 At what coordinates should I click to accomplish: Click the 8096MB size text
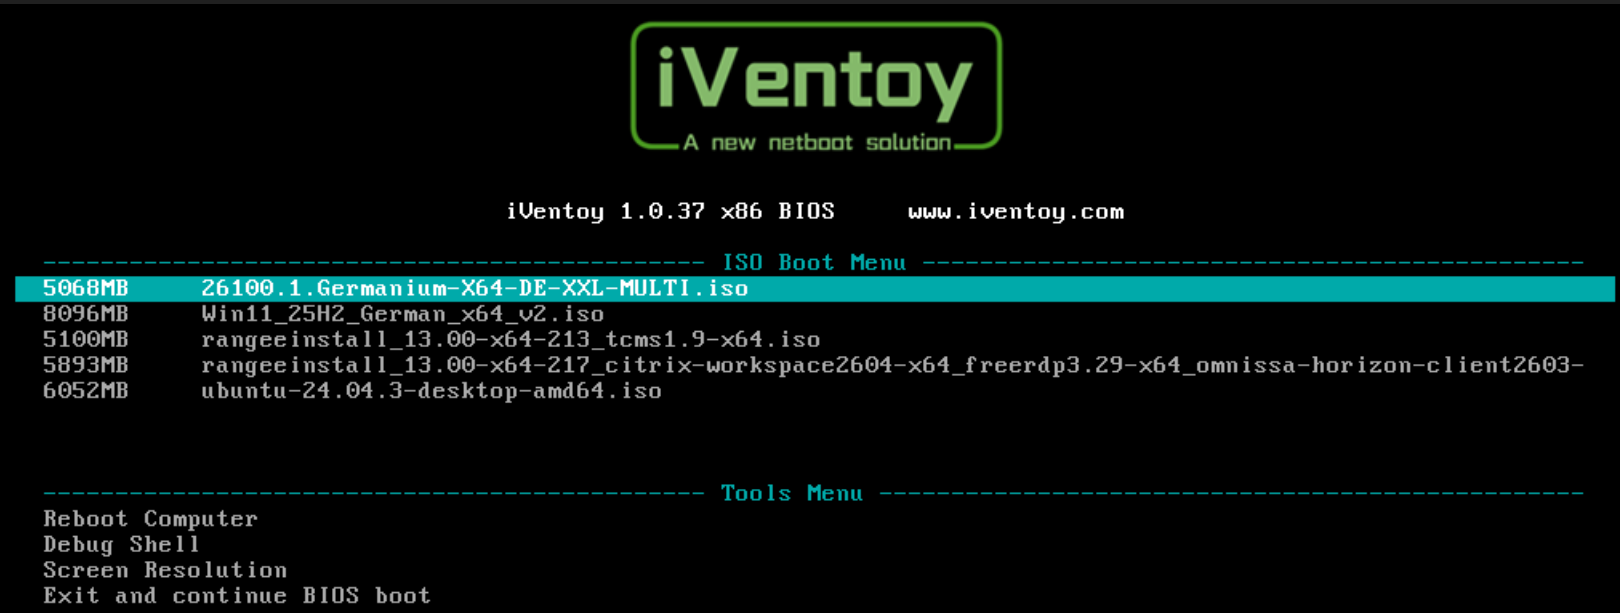pos(85,314)
